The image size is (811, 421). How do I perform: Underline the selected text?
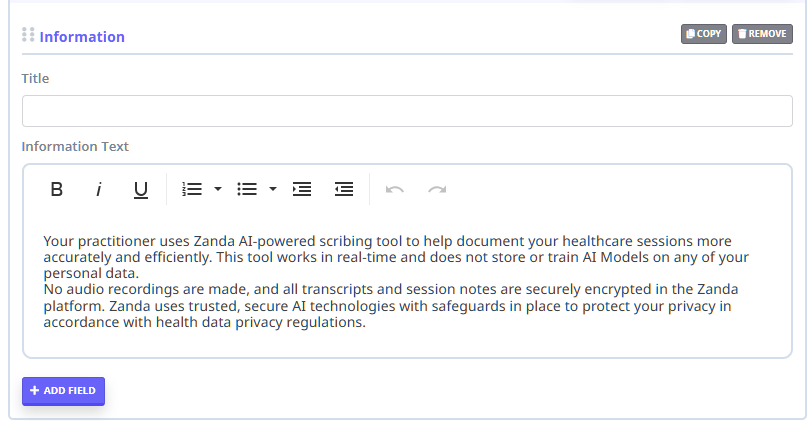(x=141, y=189)
